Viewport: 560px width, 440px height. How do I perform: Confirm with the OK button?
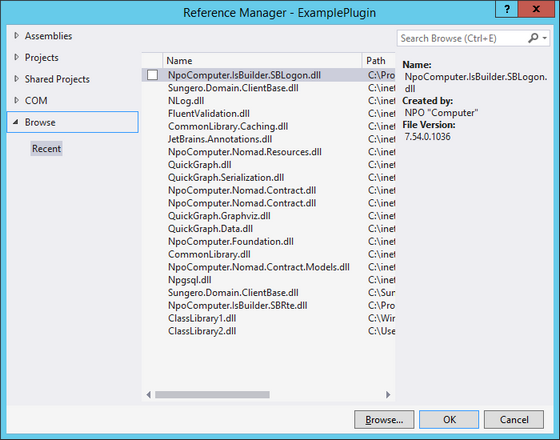(x=449, y=419)
